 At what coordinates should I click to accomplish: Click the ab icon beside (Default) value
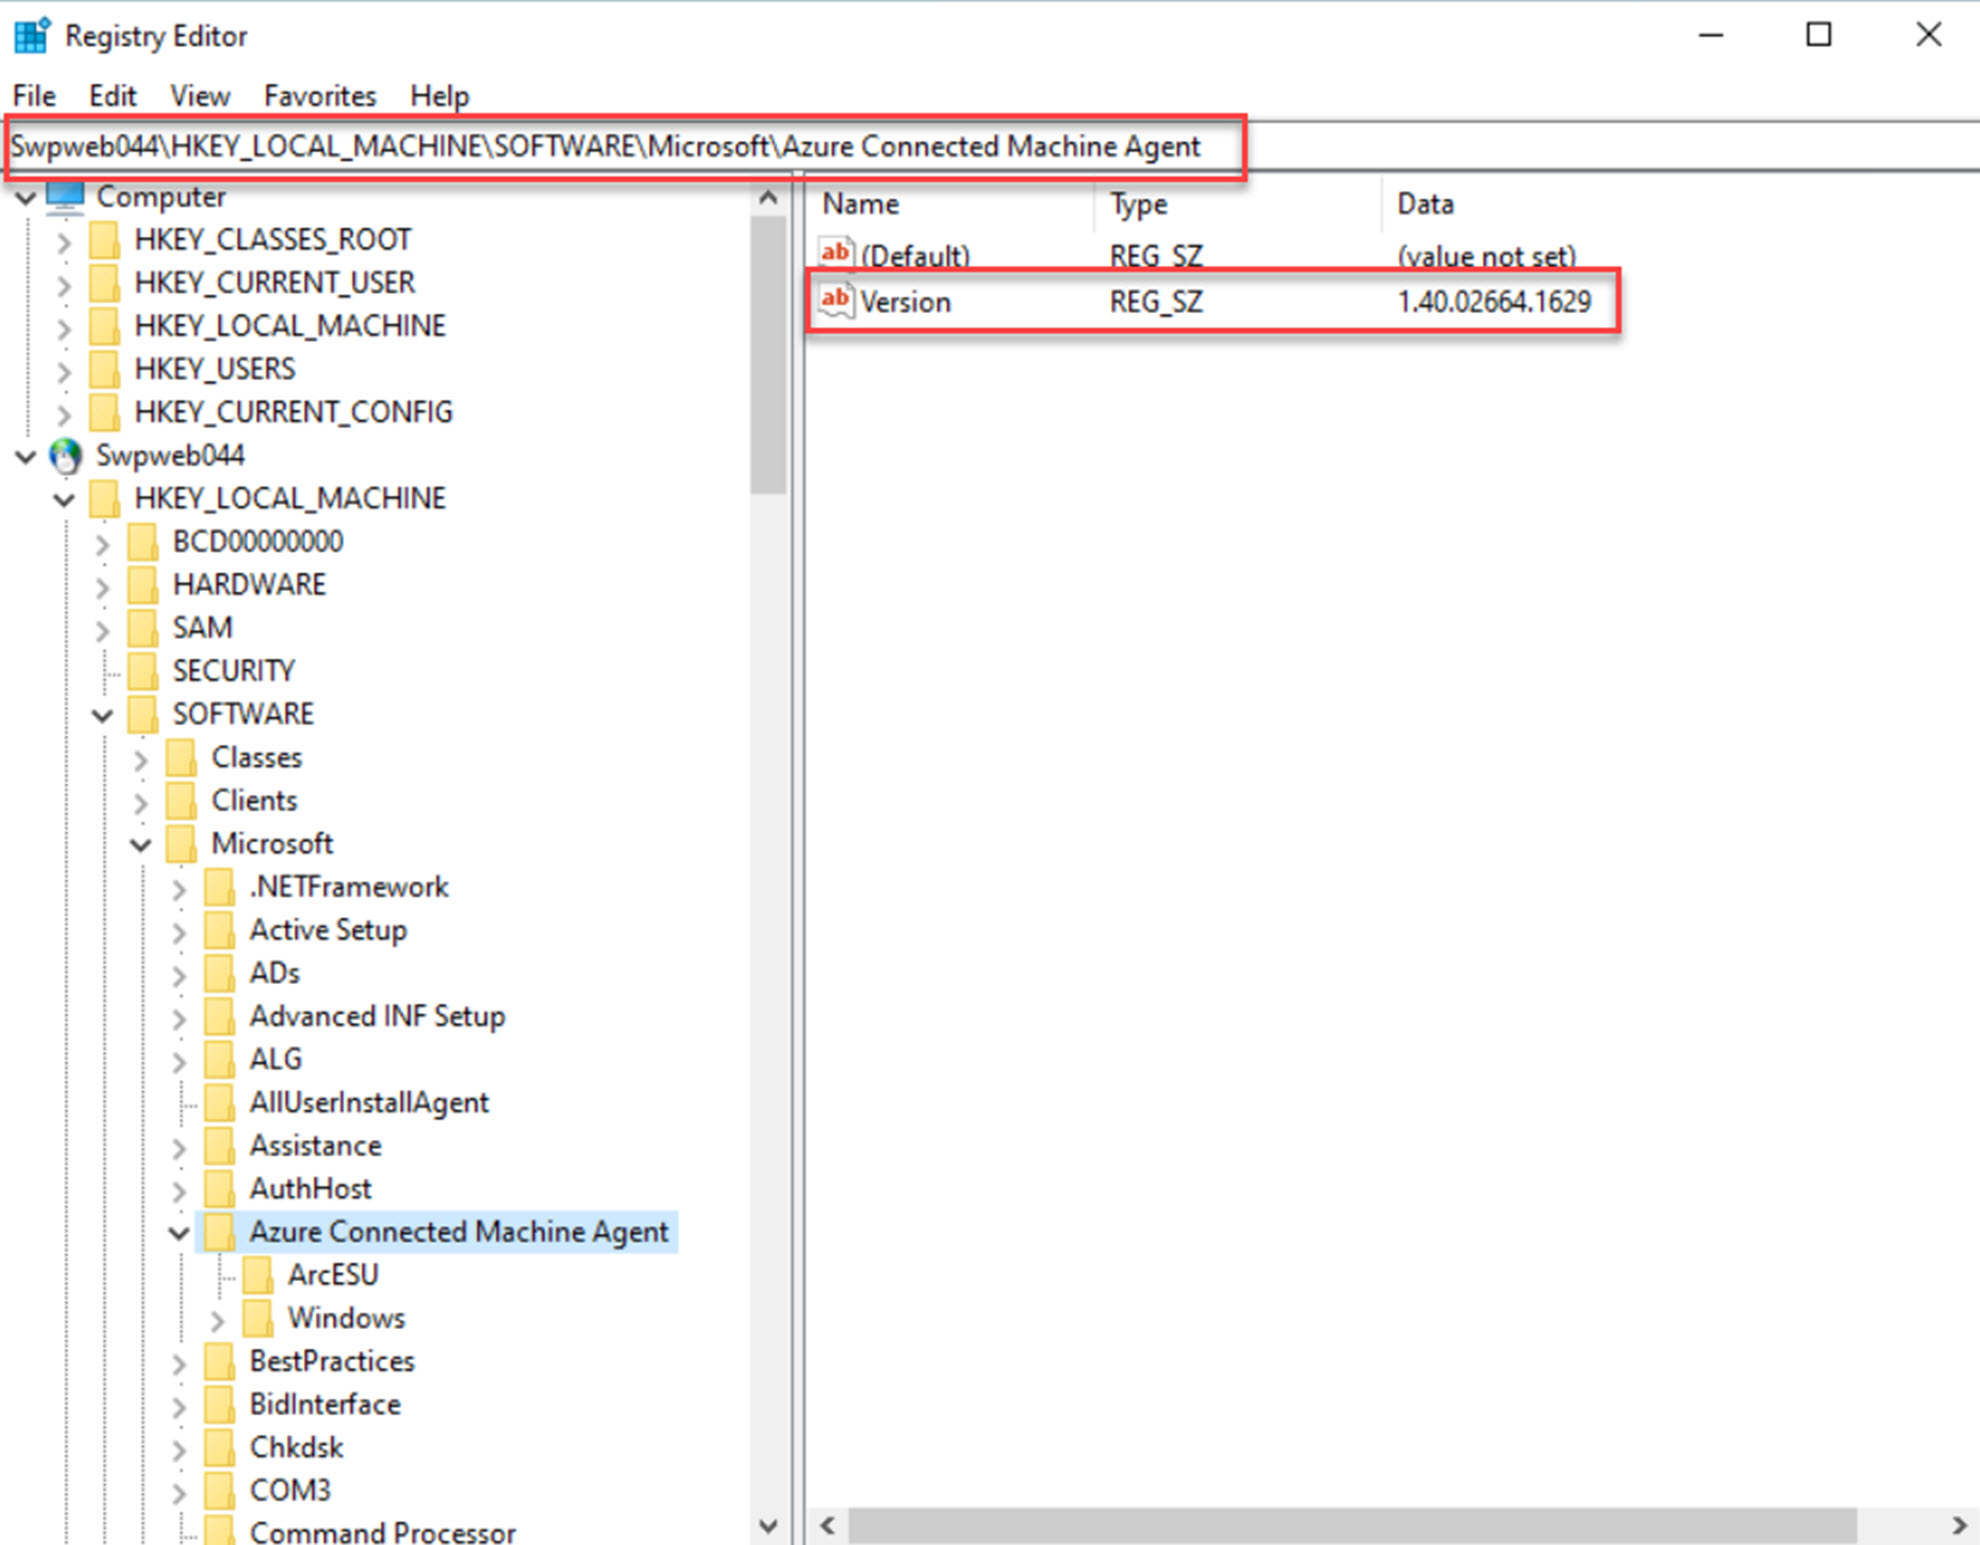[836, 252]
